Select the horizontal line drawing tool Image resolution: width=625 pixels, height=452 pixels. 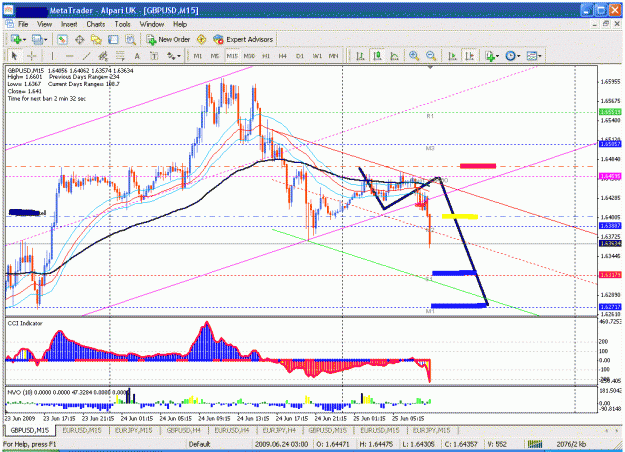pyautogui.click(x=69, y=56)
